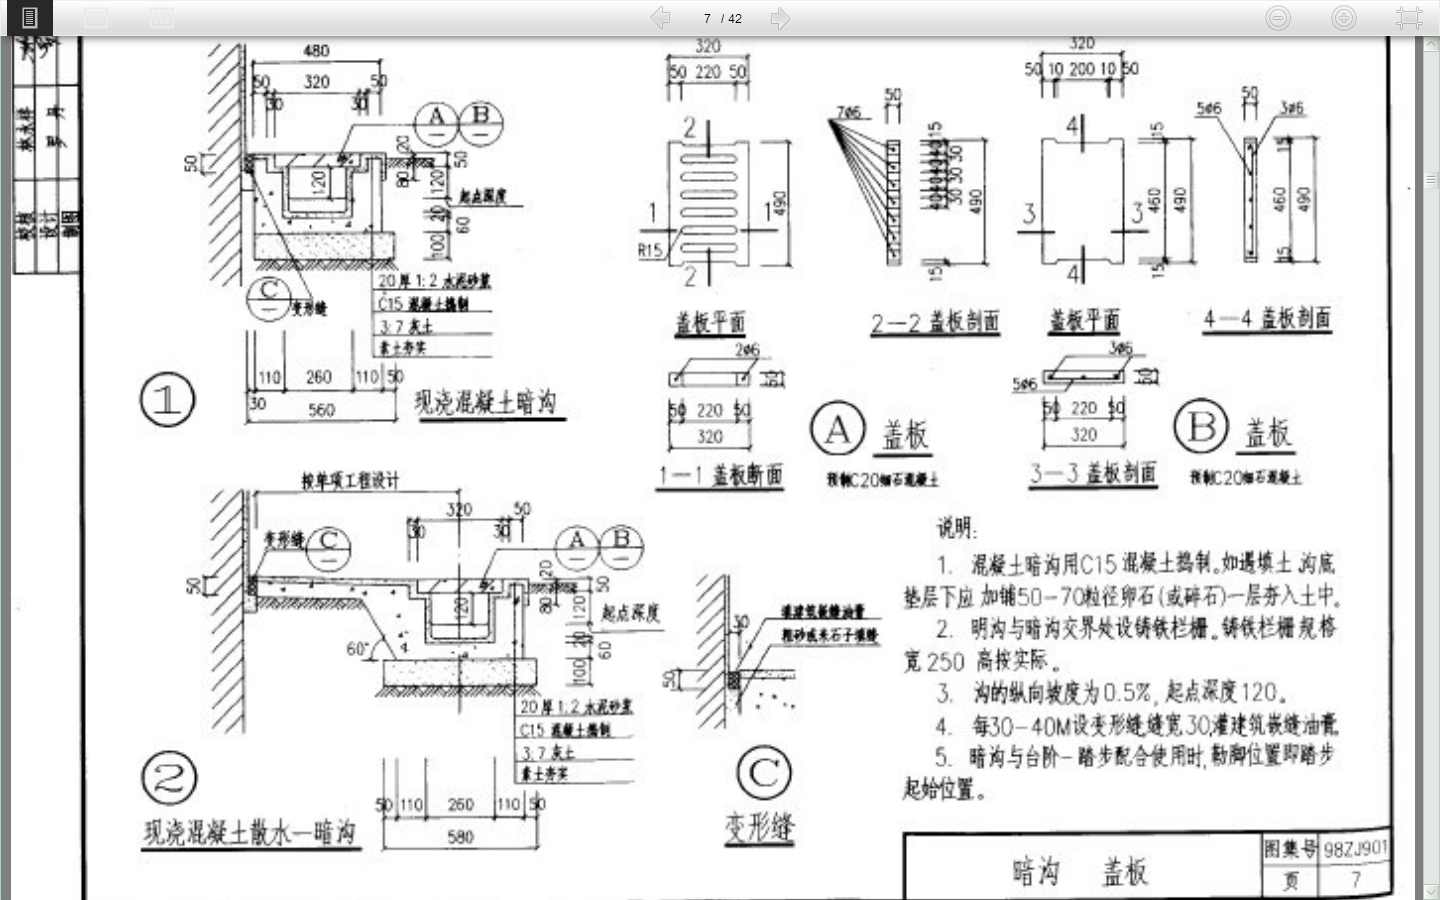
Task: Switch to two-page spread view
Action: [x=96, y=17]
